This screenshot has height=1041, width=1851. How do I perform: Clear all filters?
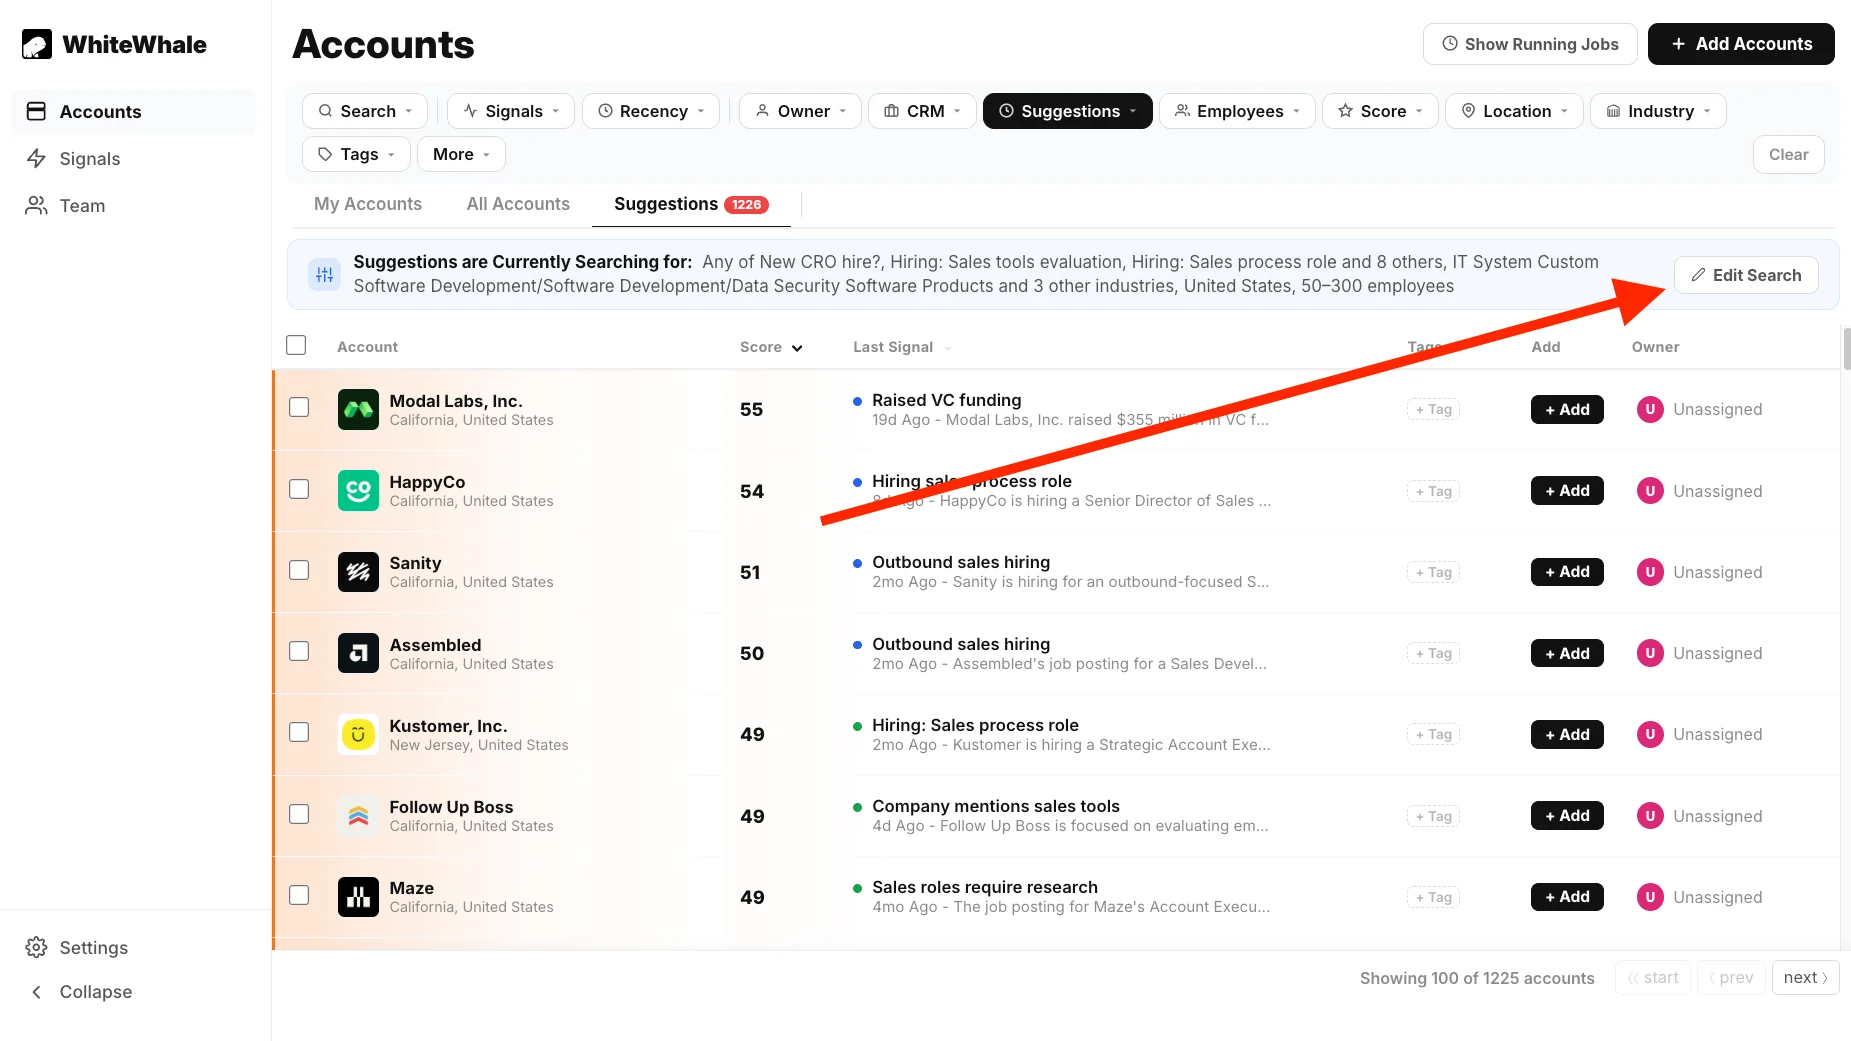[1788, 154]
